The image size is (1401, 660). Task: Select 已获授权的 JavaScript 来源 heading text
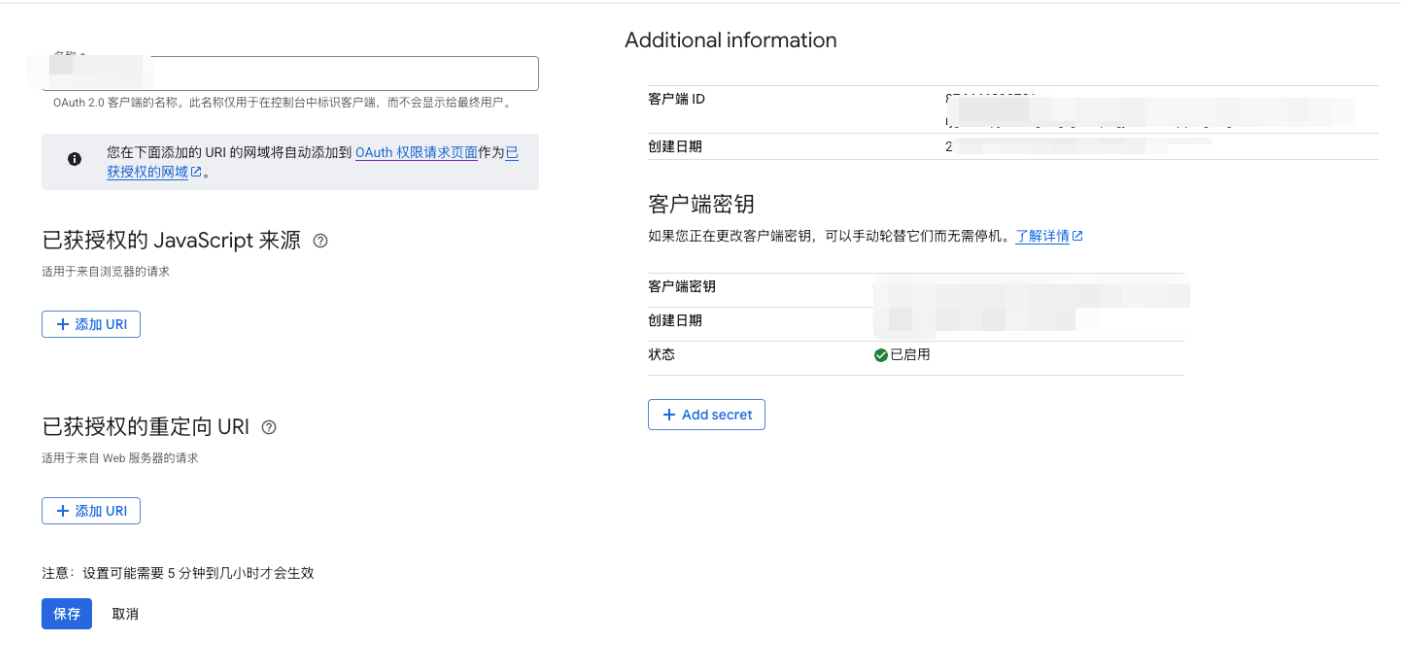[x=171, y=241]
